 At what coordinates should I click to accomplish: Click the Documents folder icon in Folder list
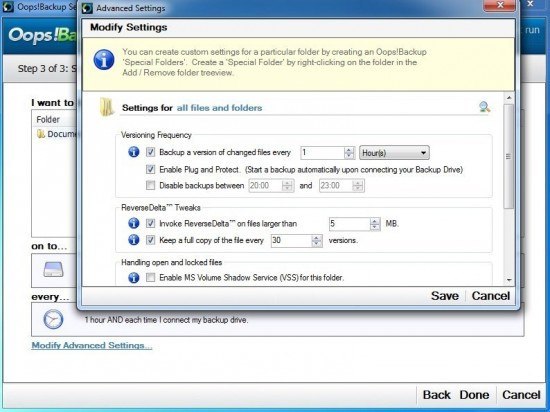coord(41,134)
